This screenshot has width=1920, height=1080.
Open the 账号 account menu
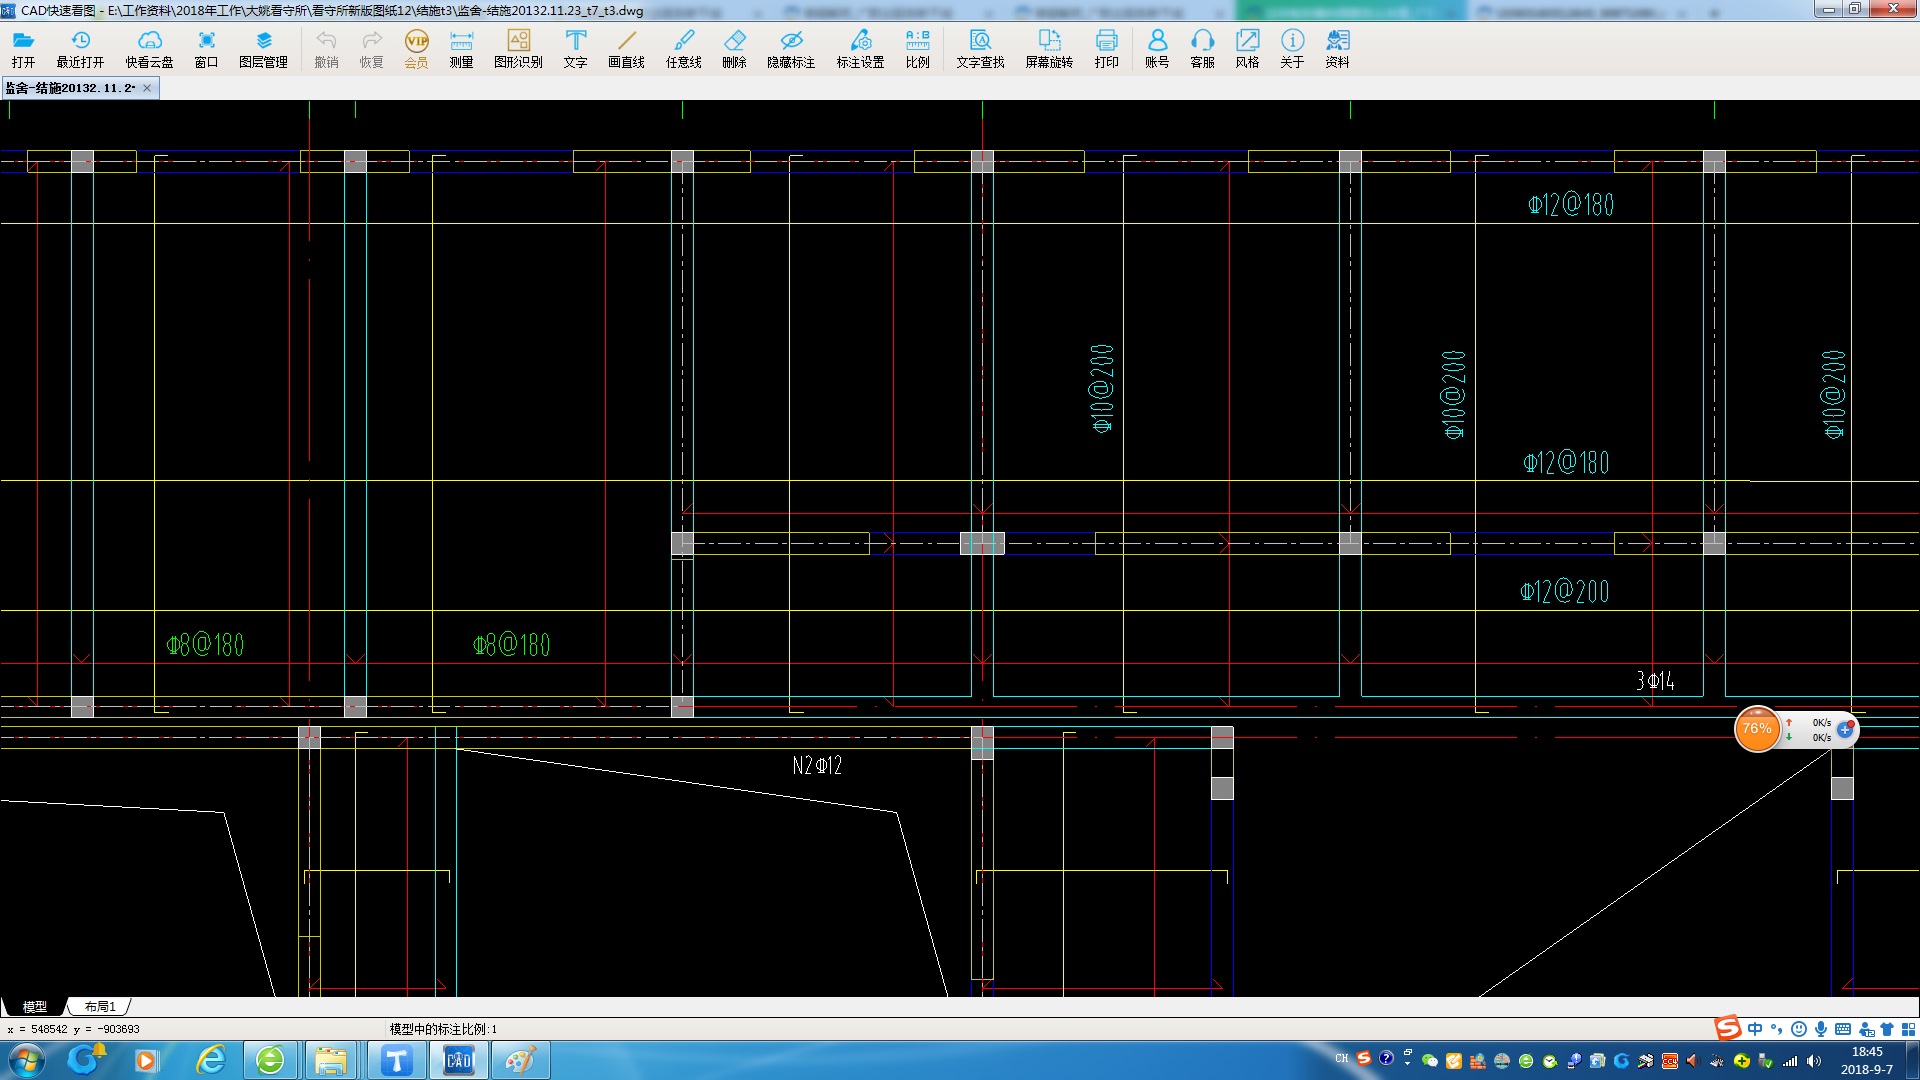pos(1157,48)
